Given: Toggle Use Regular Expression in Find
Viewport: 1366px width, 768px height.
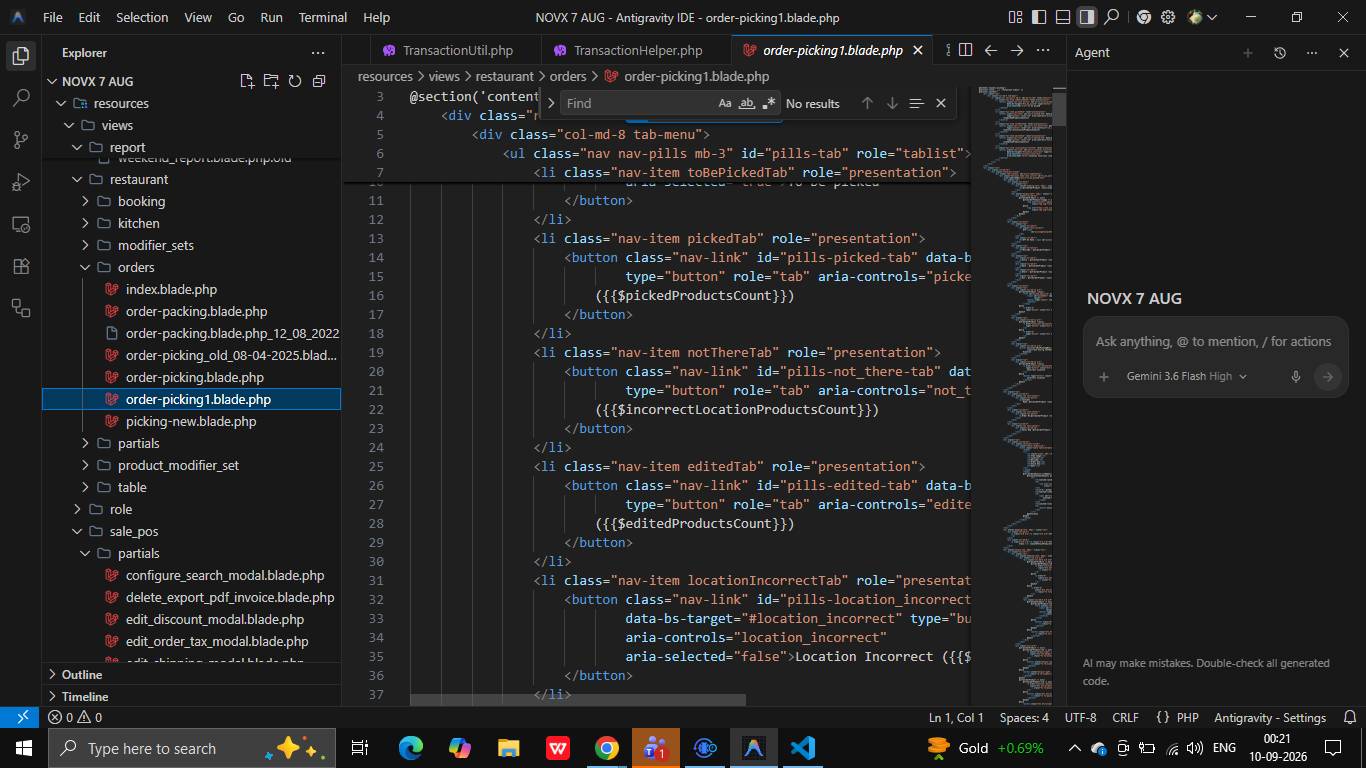Looking at the screenshot, I should click(769, 103).
